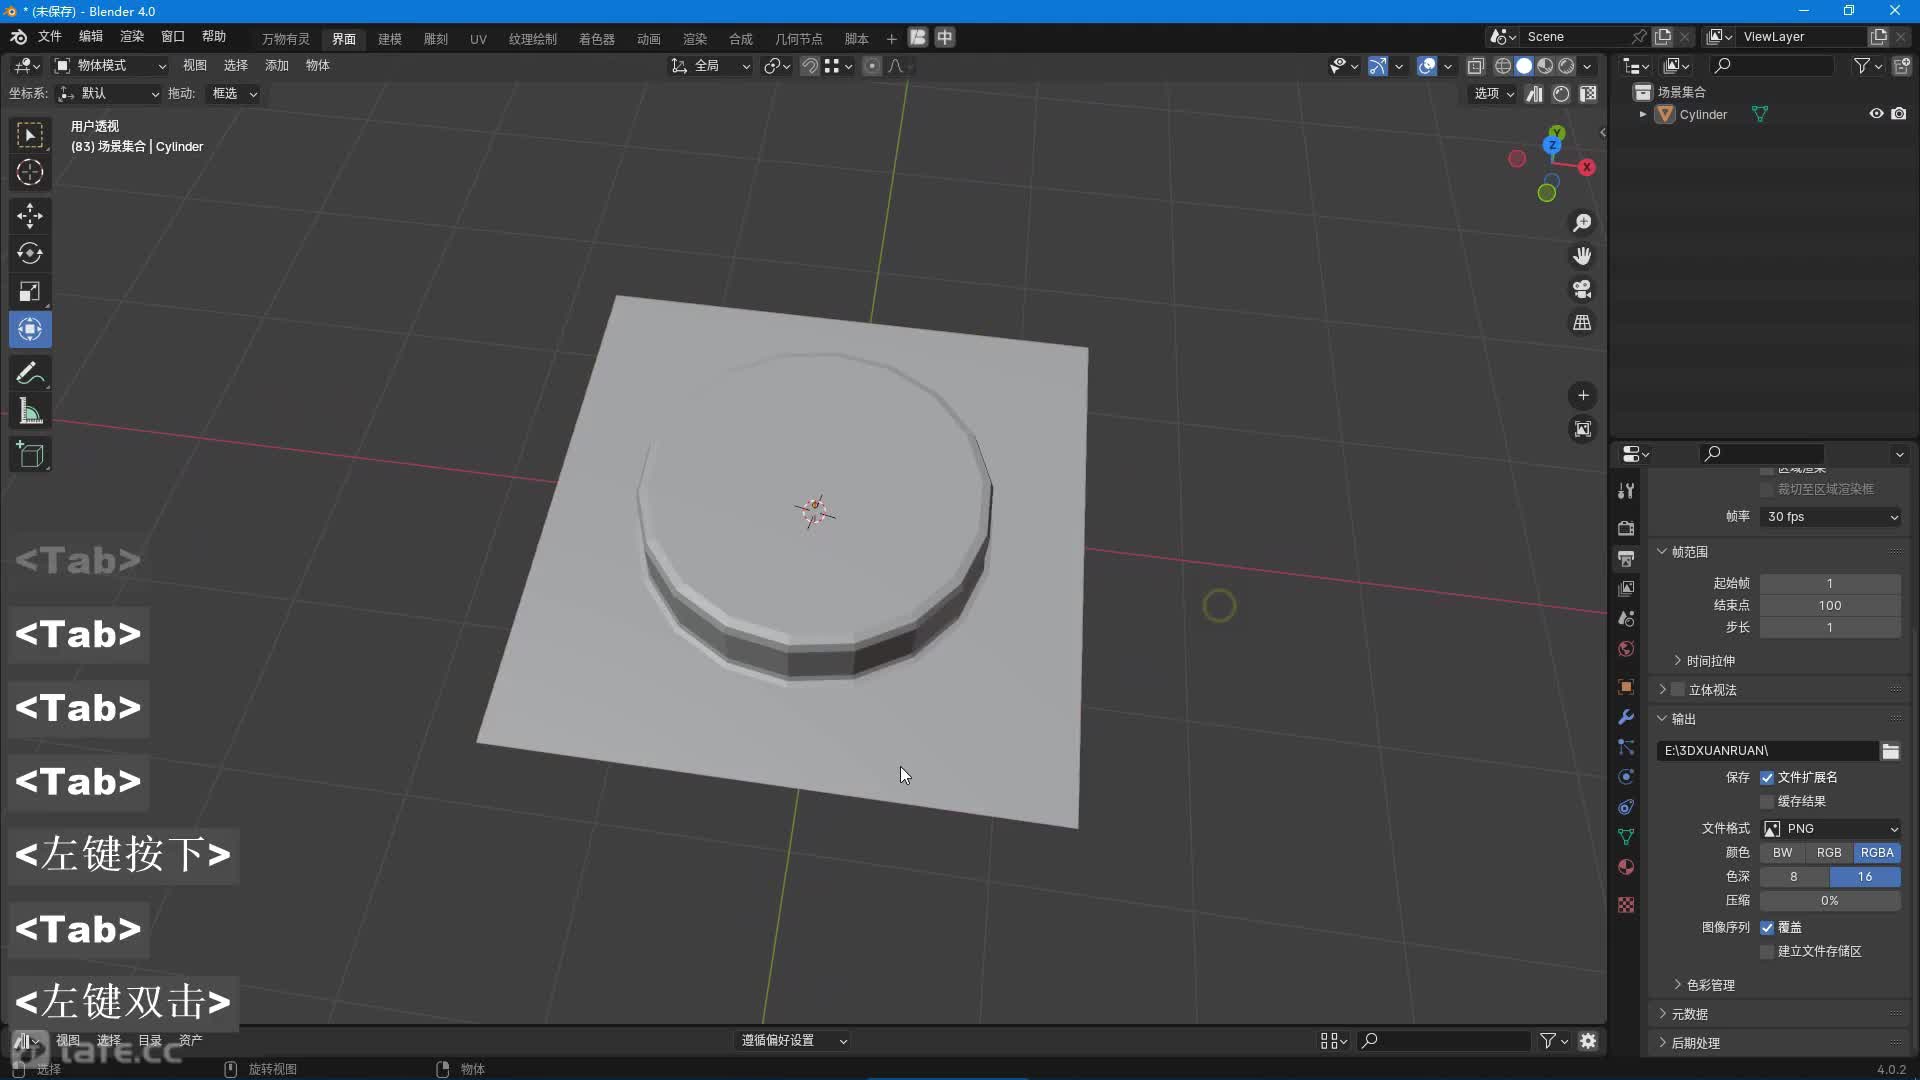The height and width of the screenshot is (1080, 1920).
Task: Open the Scene properties tab
Action: pyautogui.click(x=1626, y=619)
